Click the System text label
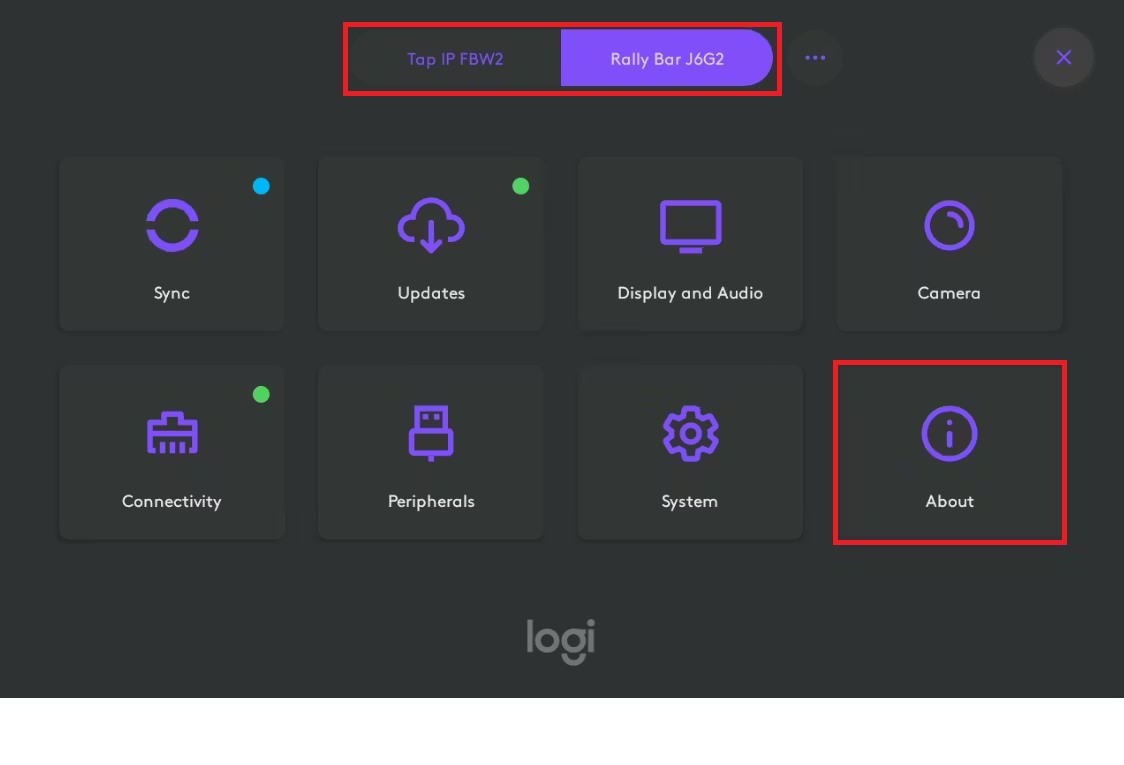The image size is (1124, 765). [x=690, y=501]
